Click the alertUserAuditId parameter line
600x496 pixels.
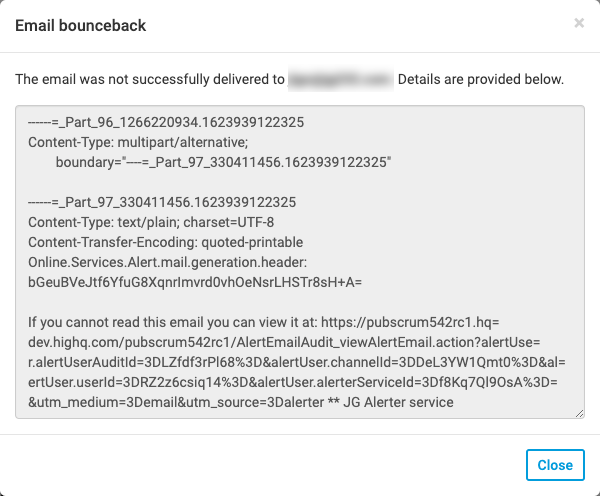pyautogui.click(x=297, y=362)
